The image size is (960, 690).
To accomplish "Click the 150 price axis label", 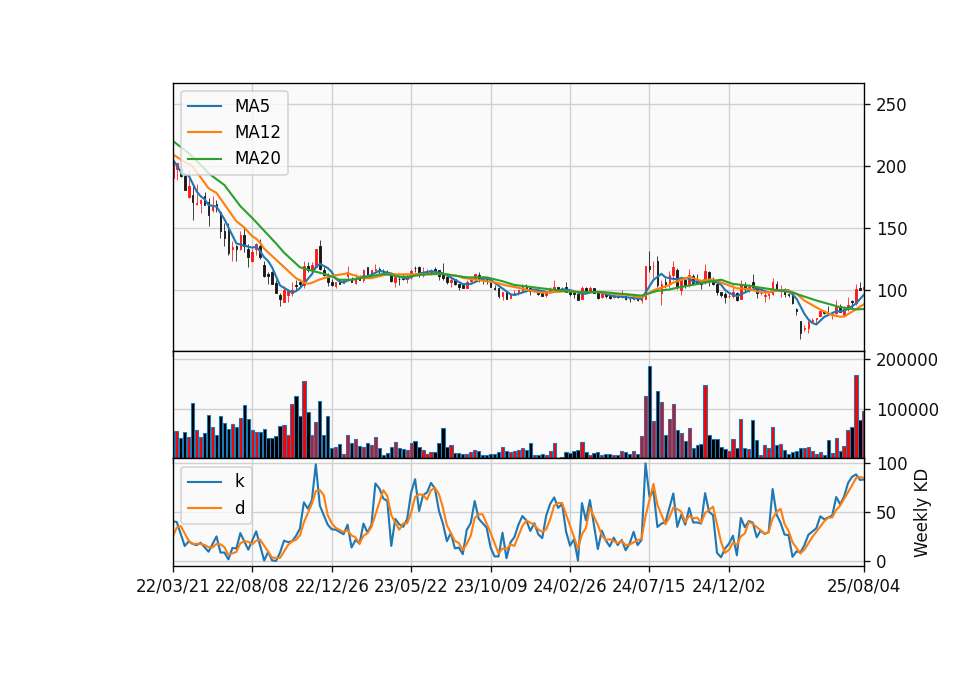I will [891, 229].
